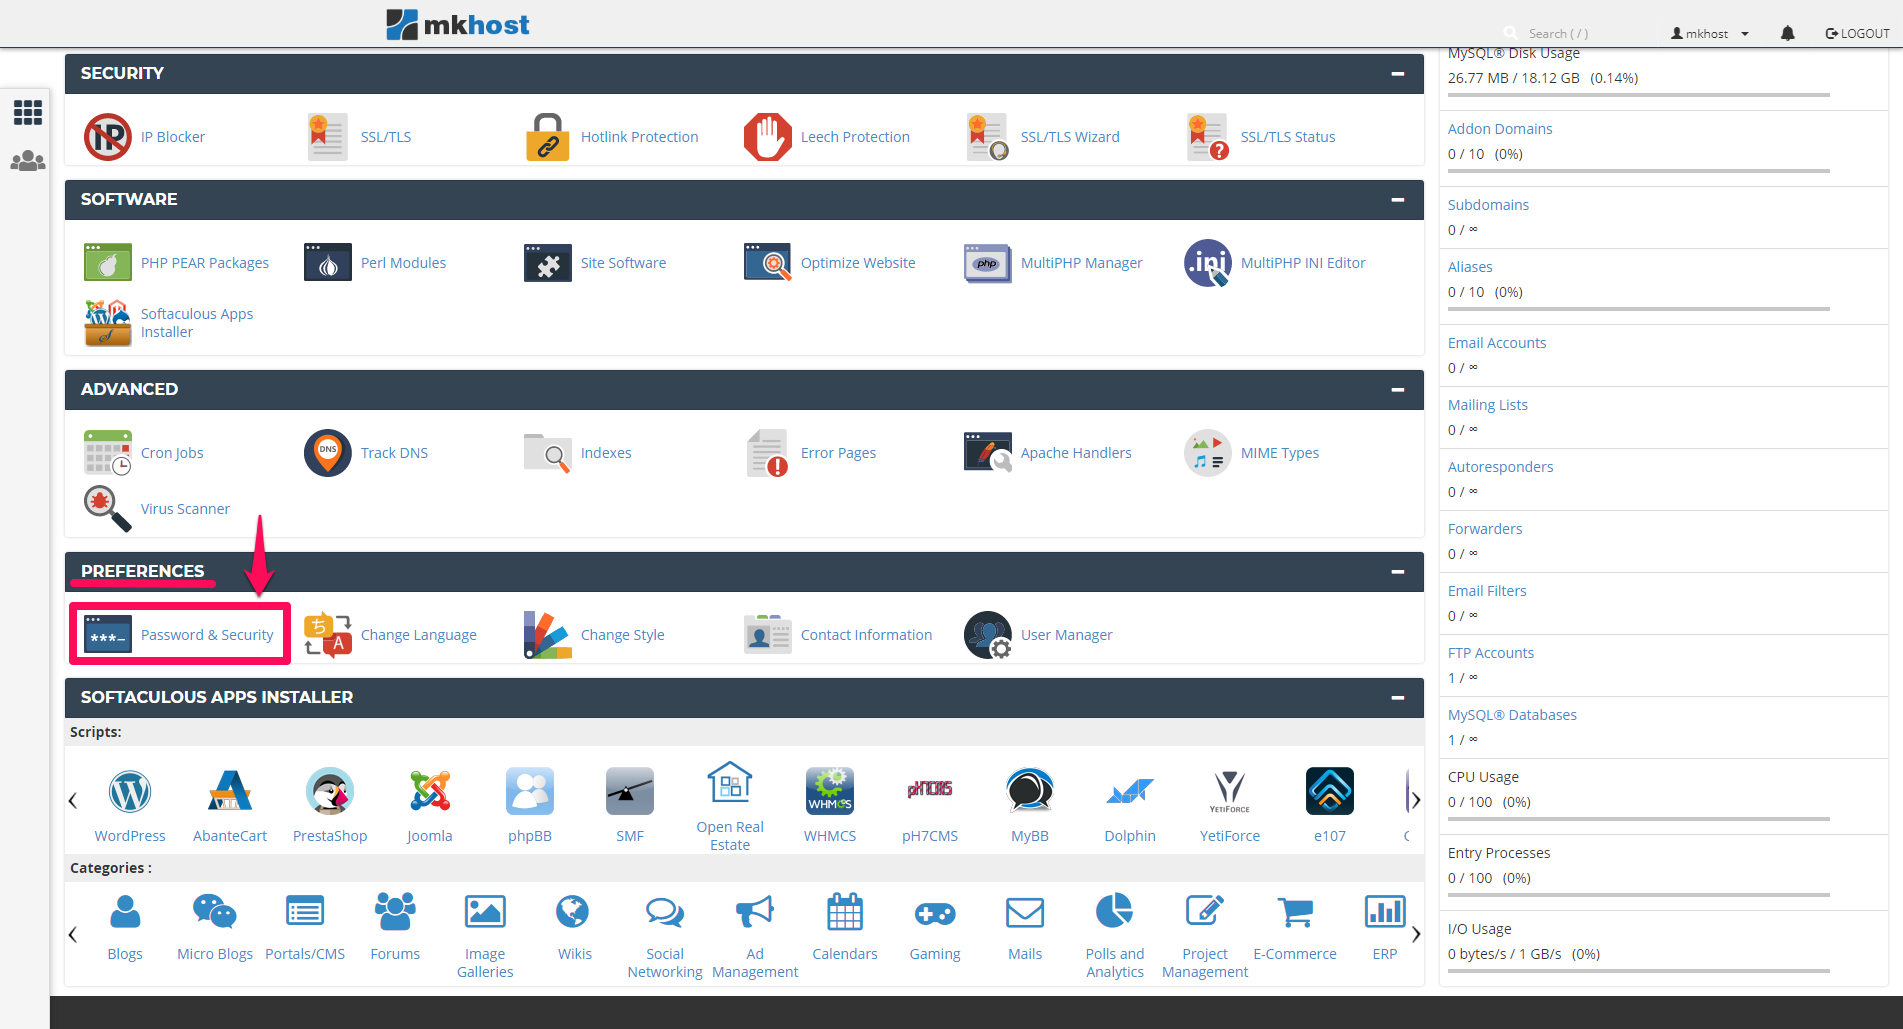Open the Email Accounts statistics link

pyautogui.click(x=1496, y=343)
